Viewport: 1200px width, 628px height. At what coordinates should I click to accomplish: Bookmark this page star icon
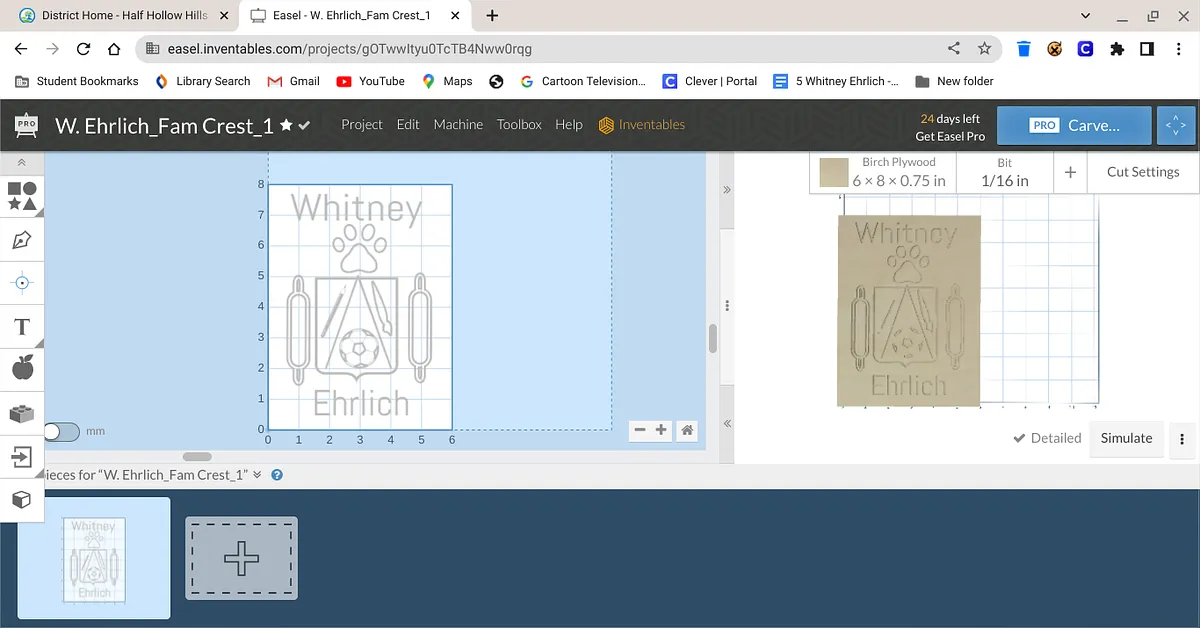pyautogui.click(x=985, y=48)
